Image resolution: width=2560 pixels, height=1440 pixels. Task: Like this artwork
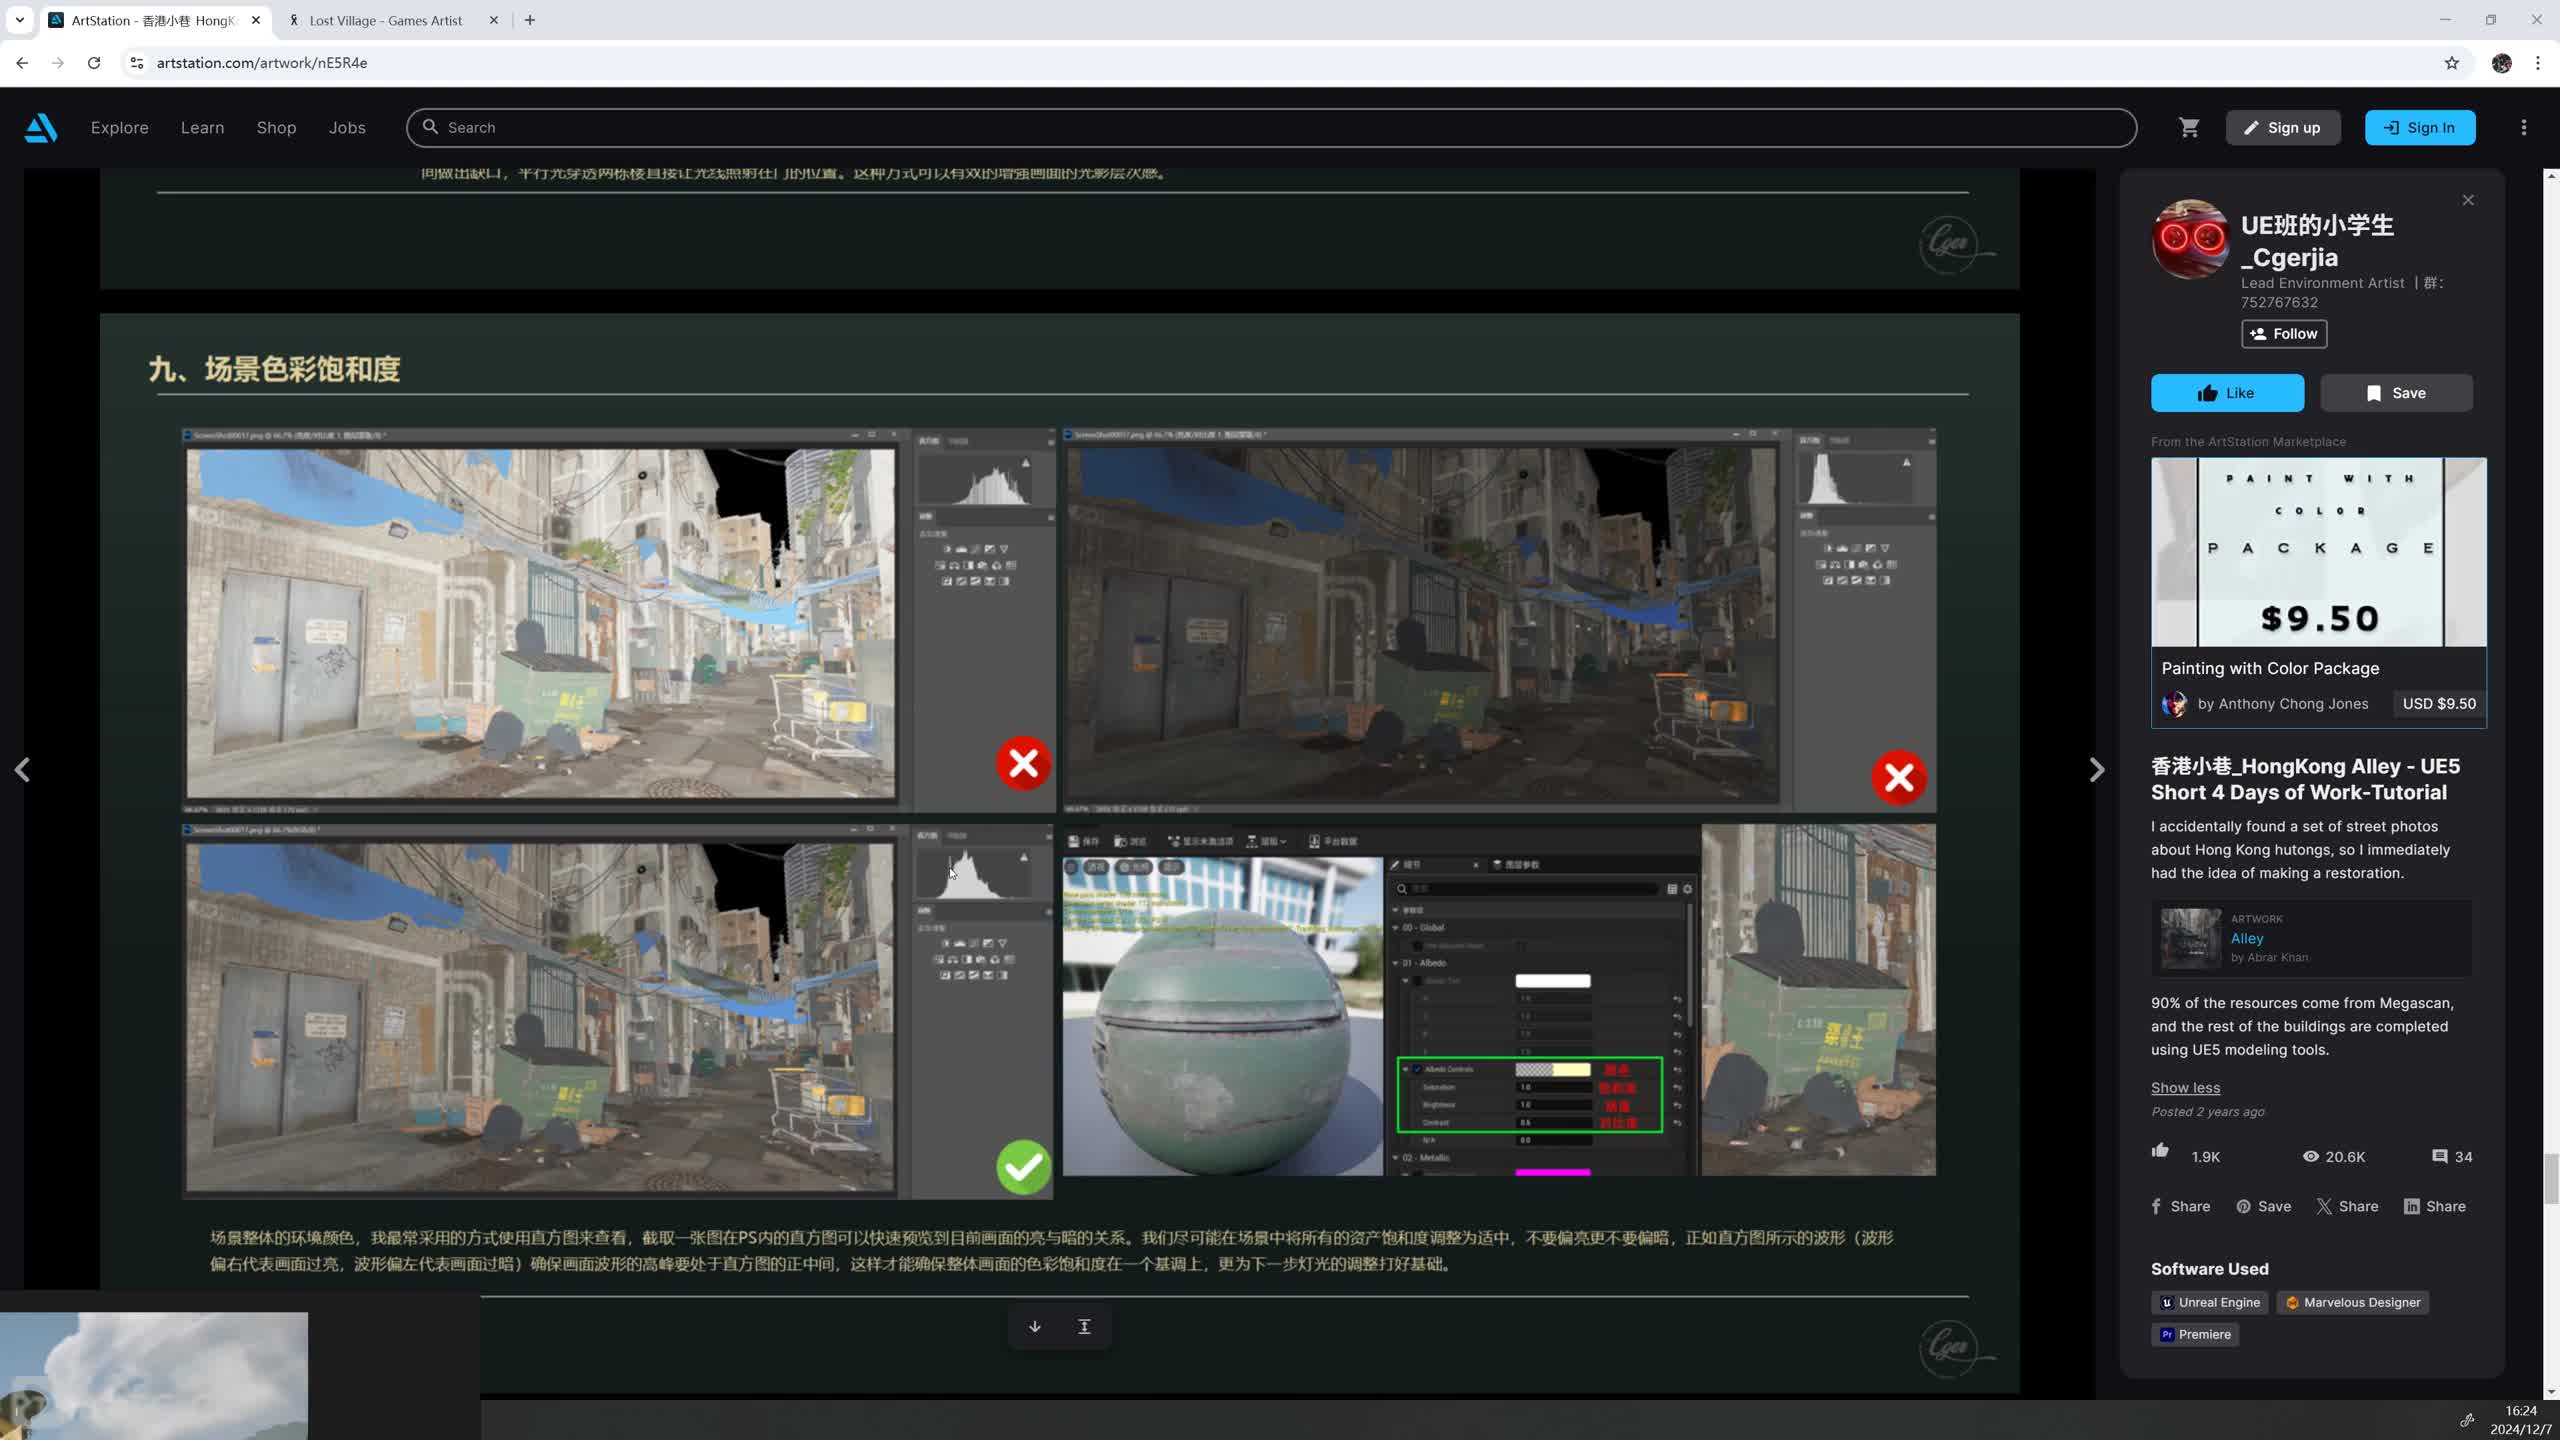(2227, 393)
